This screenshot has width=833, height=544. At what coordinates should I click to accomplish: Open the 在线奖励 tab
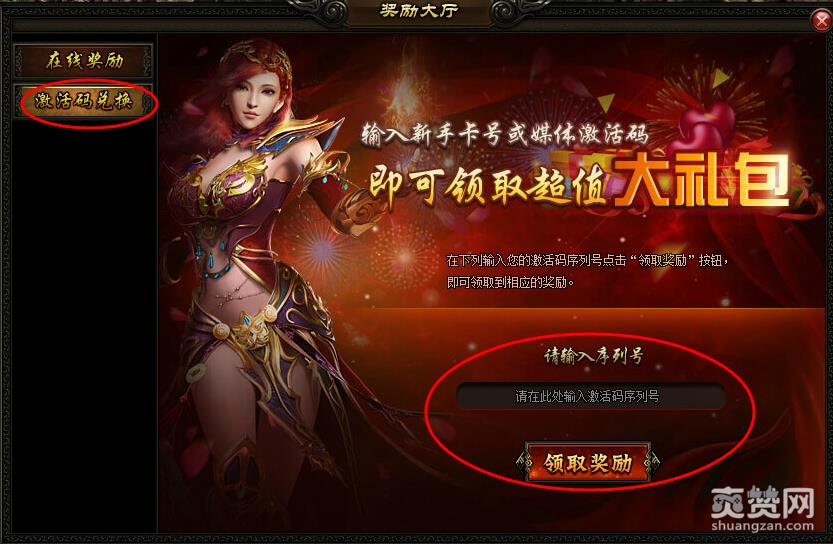pos(84,61)
